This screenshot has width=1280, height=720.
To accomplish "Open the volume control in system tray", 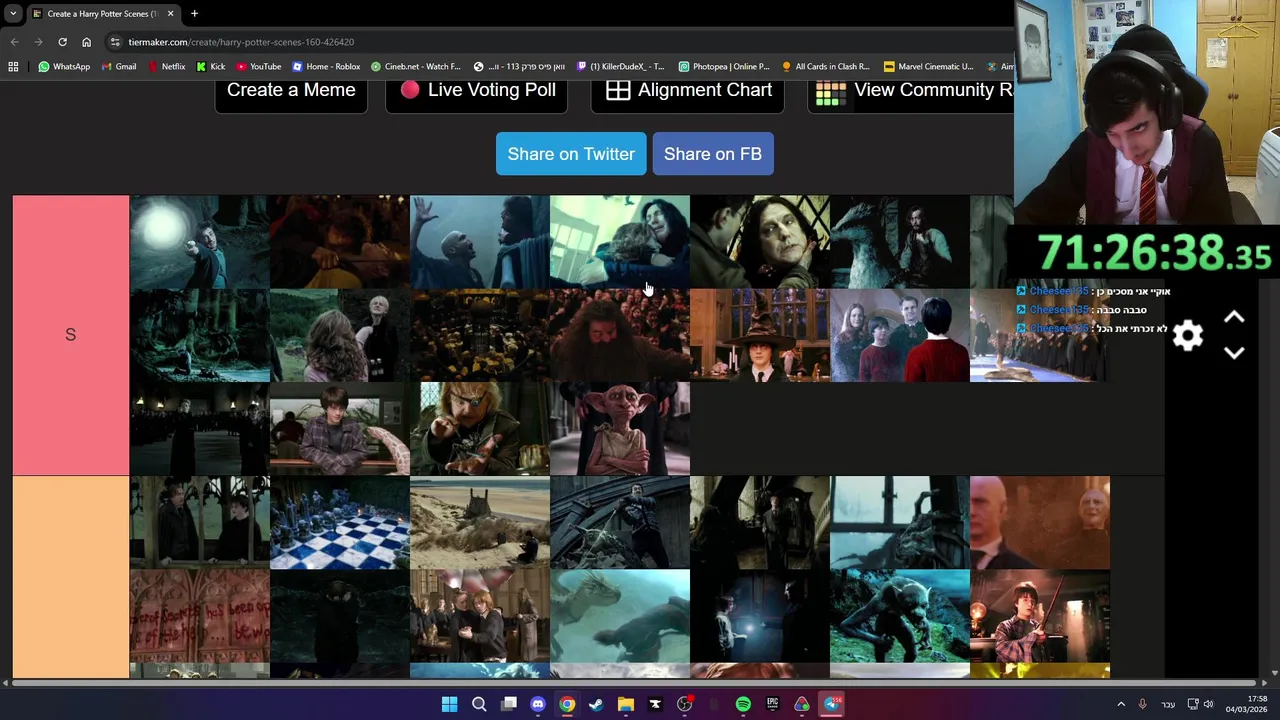I will tap(1208, 704).
